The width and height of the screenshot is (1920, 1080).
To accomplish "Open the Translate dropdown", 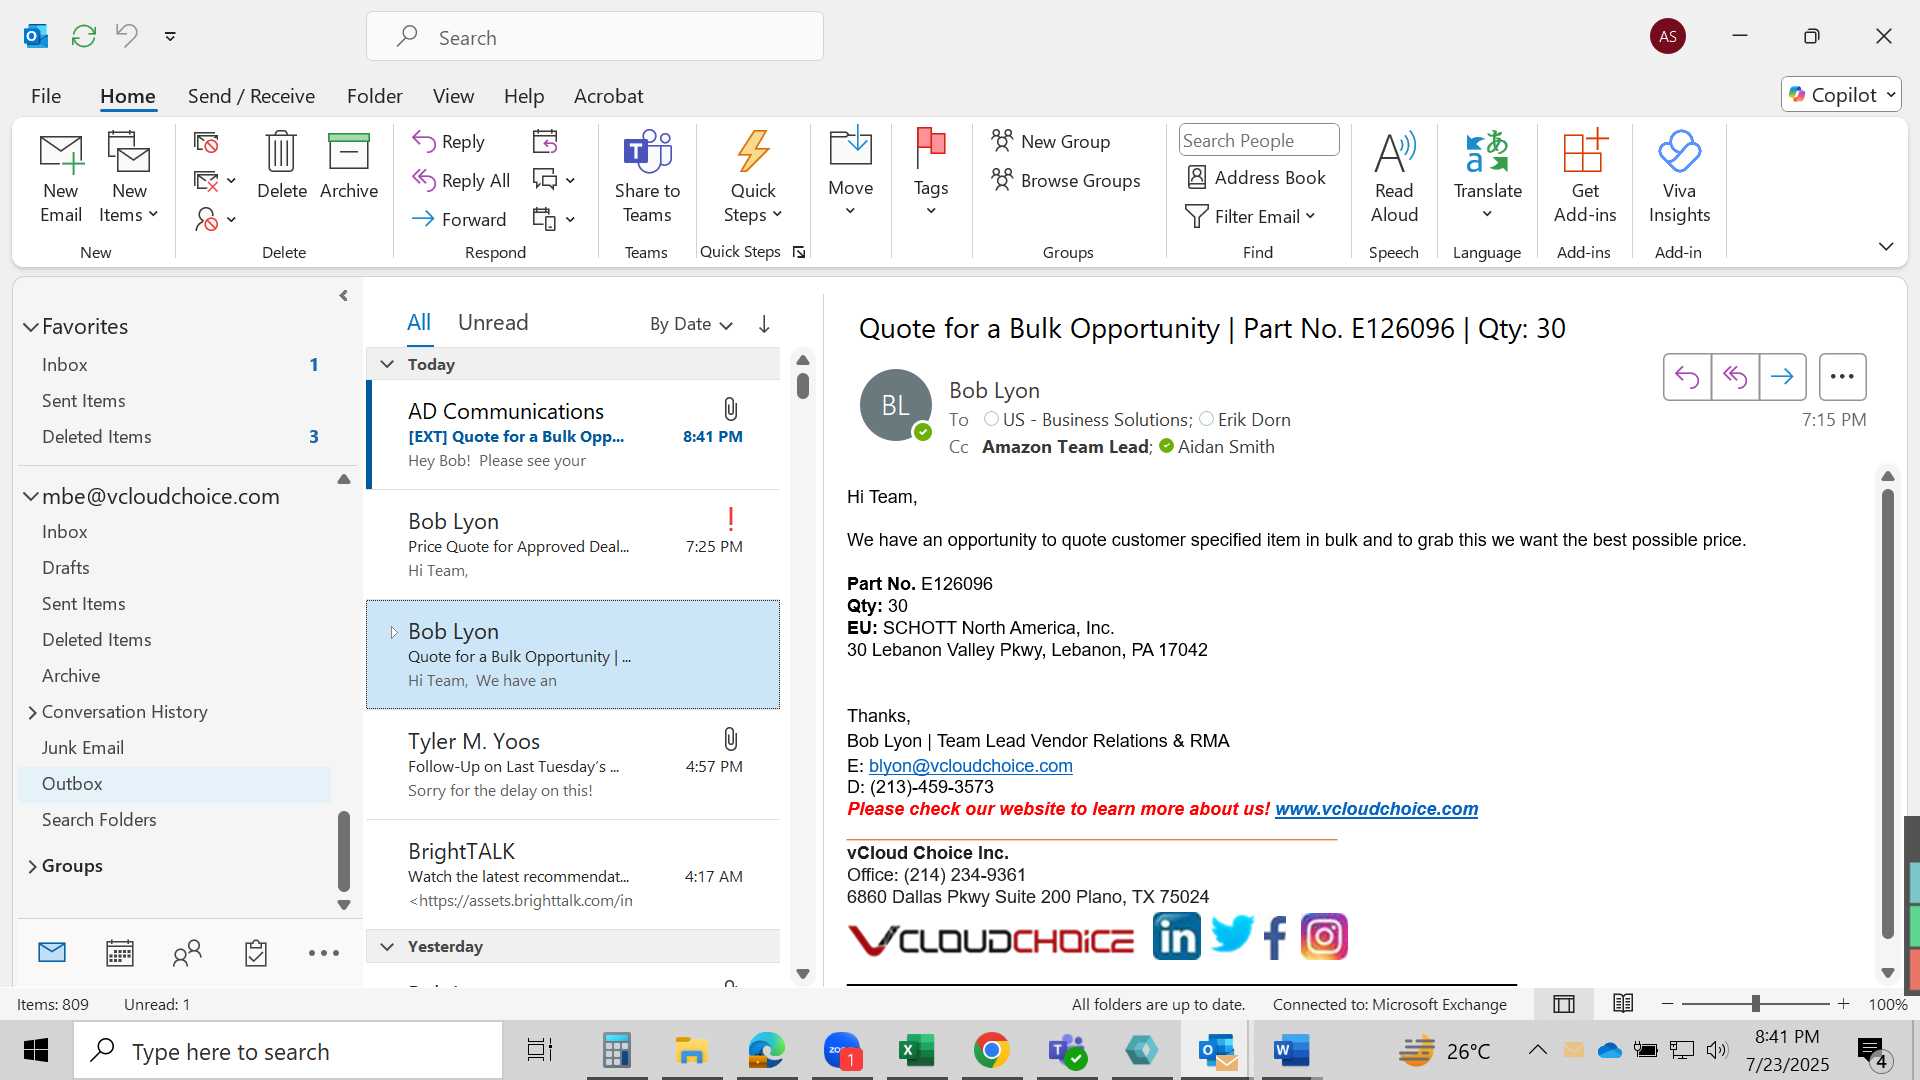I will click(1487, 178).
